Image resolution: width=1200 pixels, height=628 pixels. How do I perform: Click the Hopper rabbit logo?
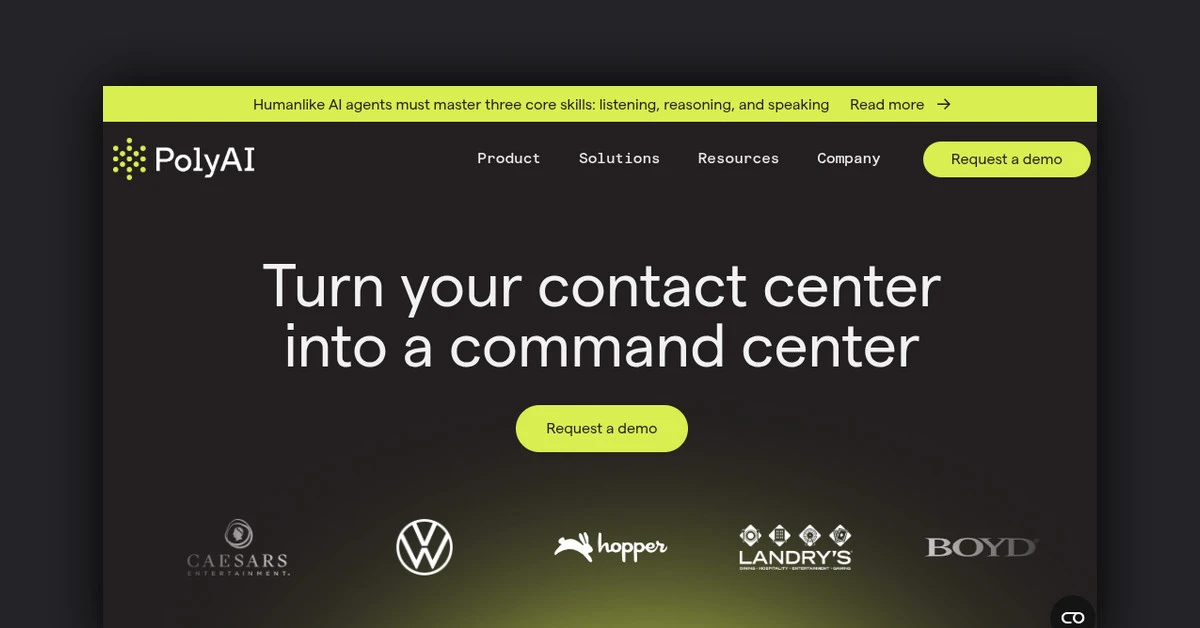coord(610,546)
